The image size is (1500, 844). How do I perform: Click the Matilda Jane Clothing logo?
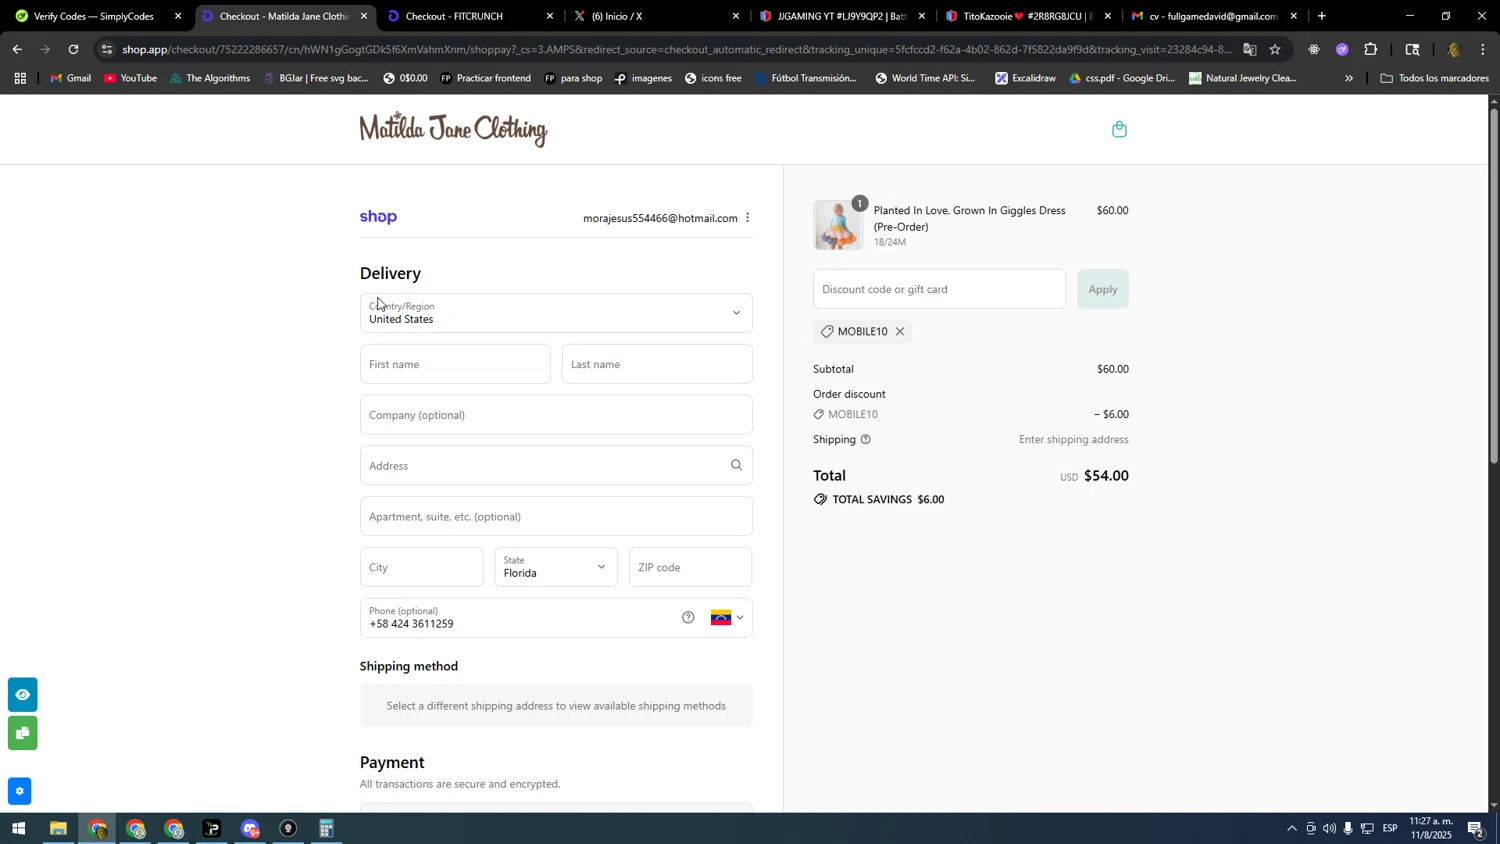coord(453,129)
